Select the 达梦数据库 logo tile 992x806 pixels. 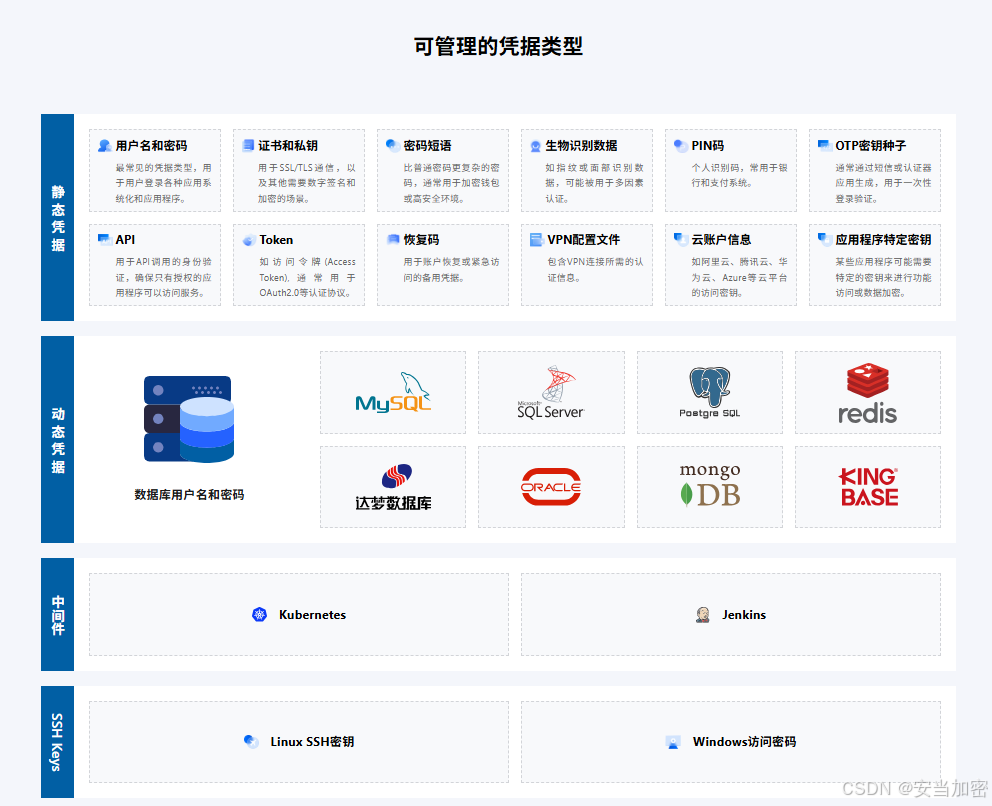click(393, 487)
